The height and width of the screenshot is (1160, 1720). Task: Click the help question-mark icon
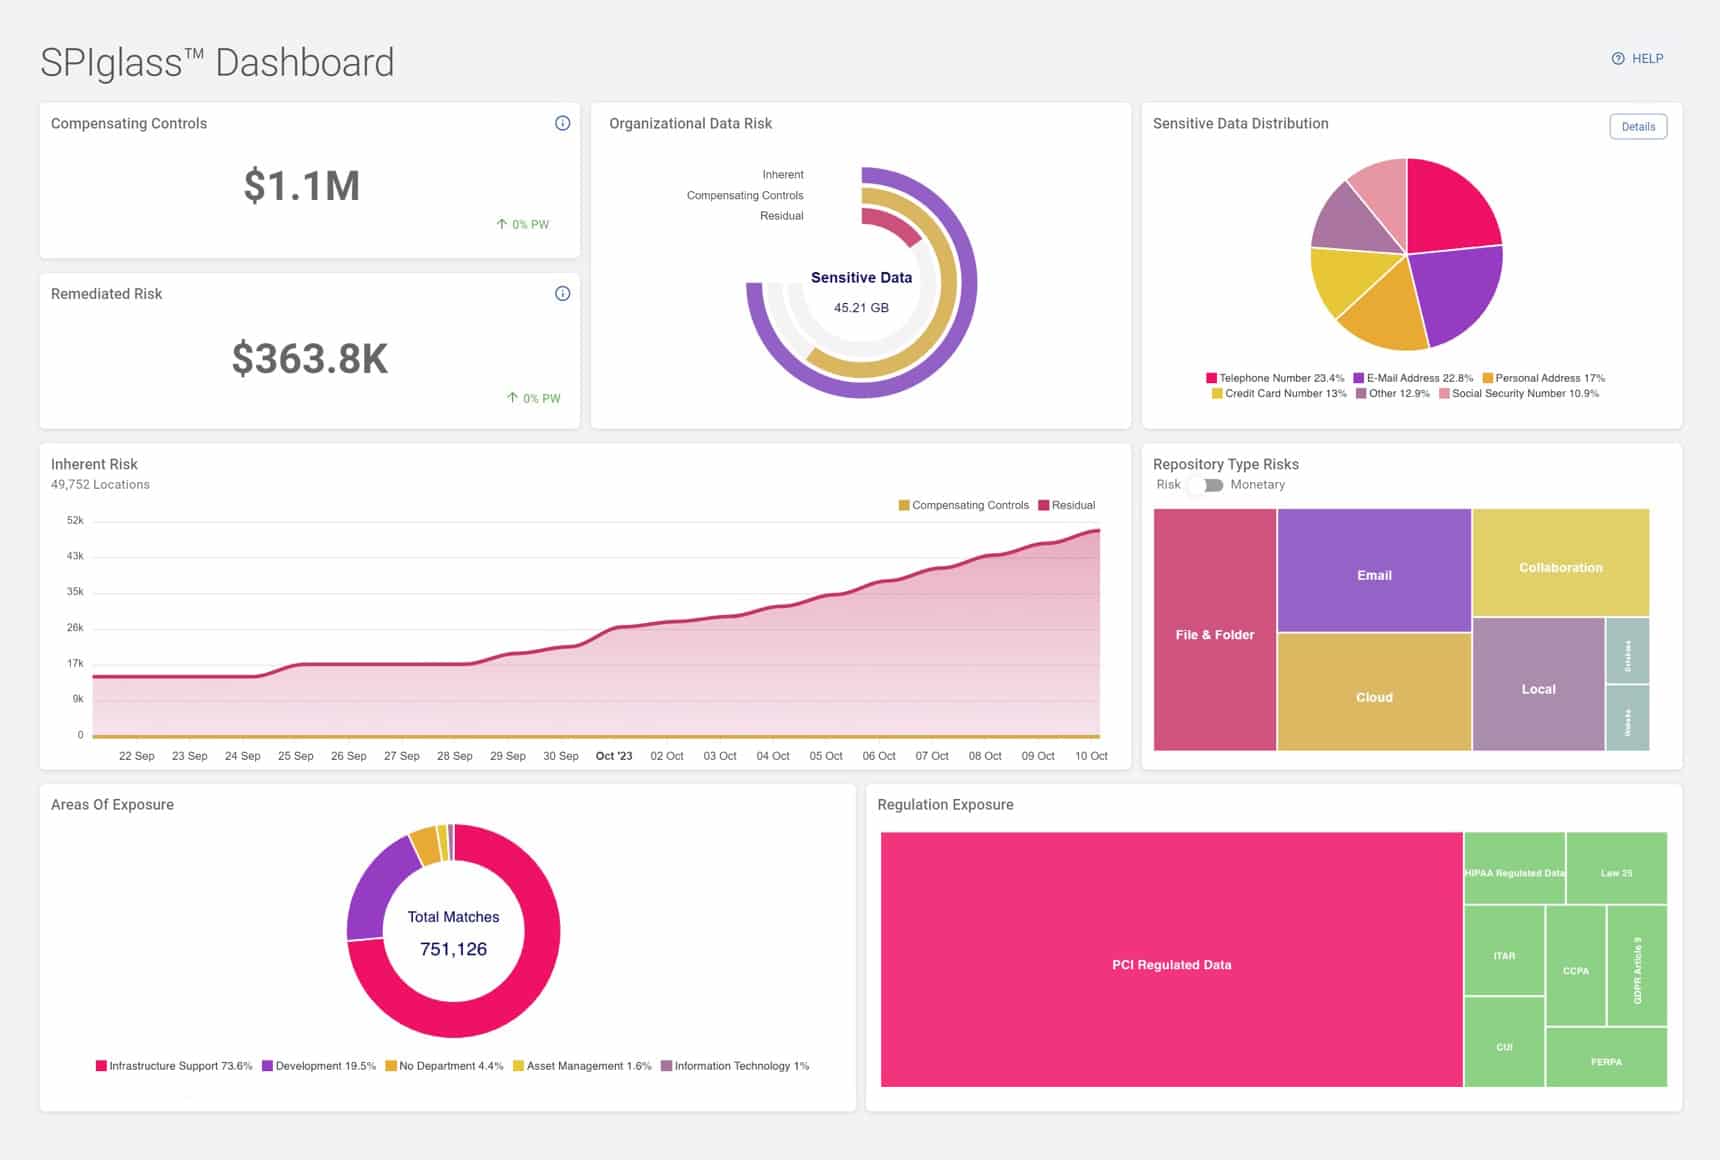click(1618, 59)
